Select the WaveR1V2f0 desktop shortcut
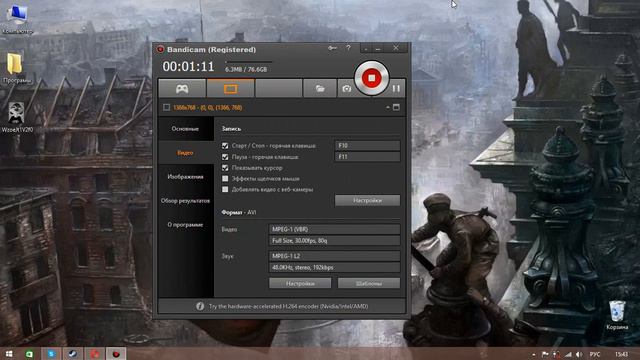The height and width of the screenshot is (360, 640). tap(17, 117)
